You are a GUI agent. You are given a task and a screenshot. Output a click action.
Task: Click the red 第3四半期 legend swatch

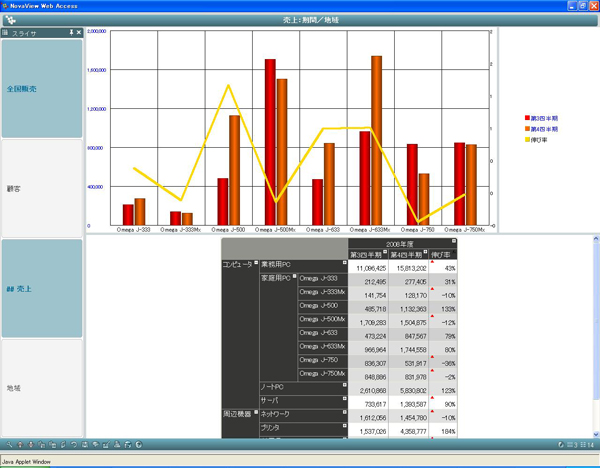point(527,118)
